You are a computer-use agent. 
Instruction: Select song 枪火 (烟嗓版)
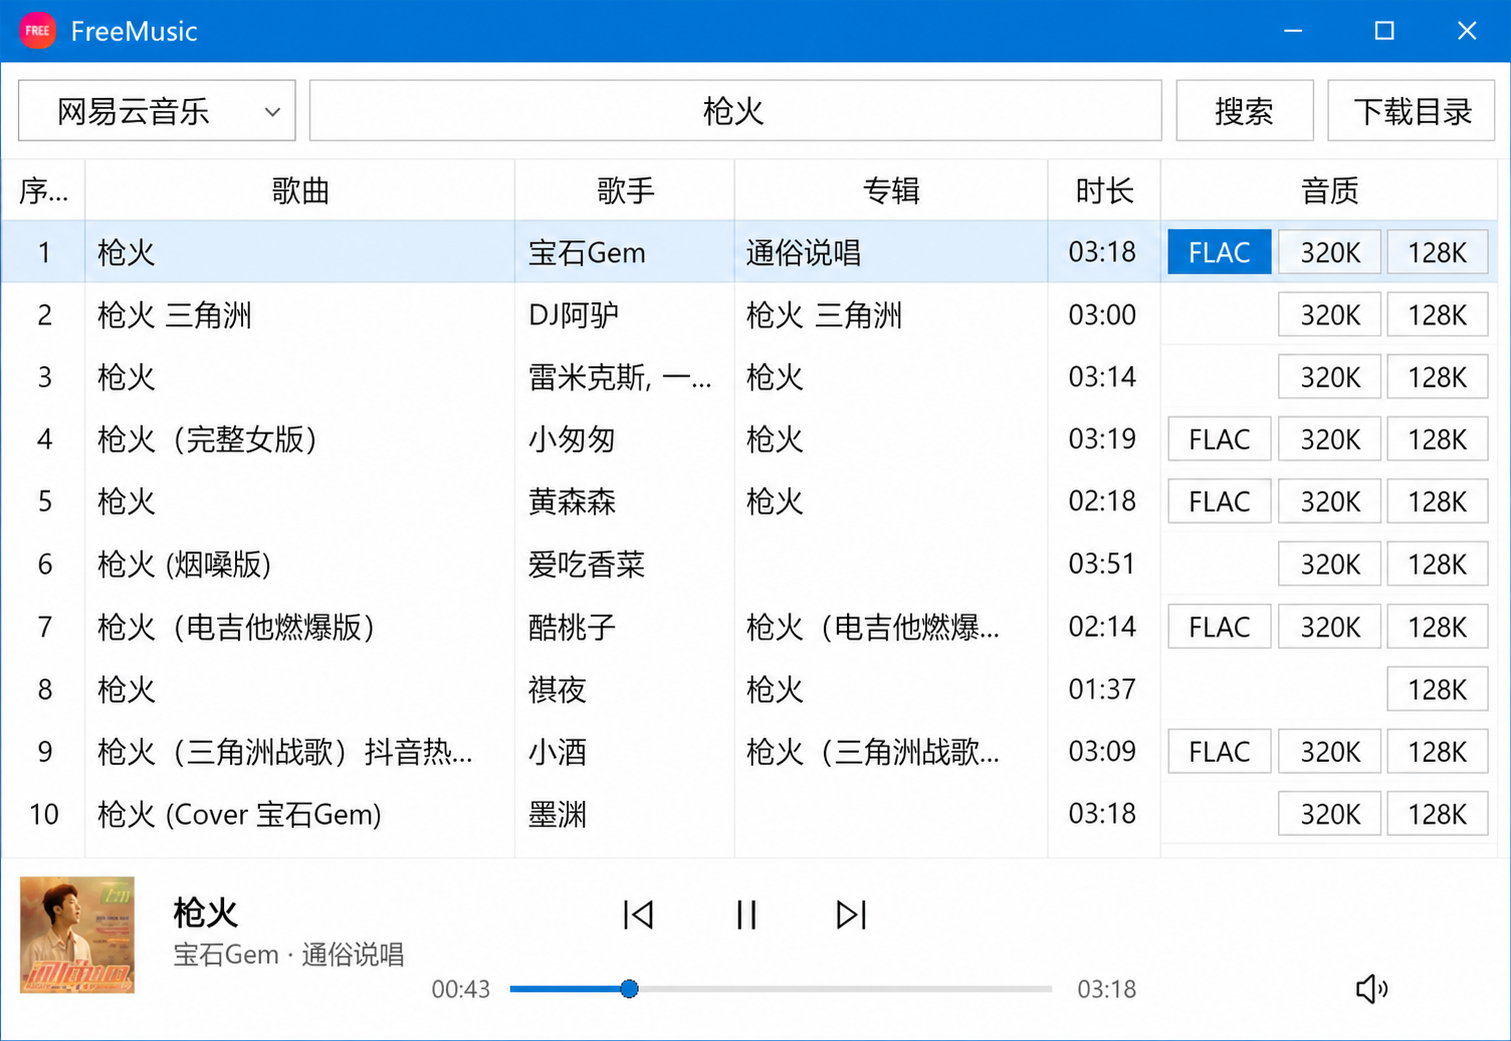(184, 564)
